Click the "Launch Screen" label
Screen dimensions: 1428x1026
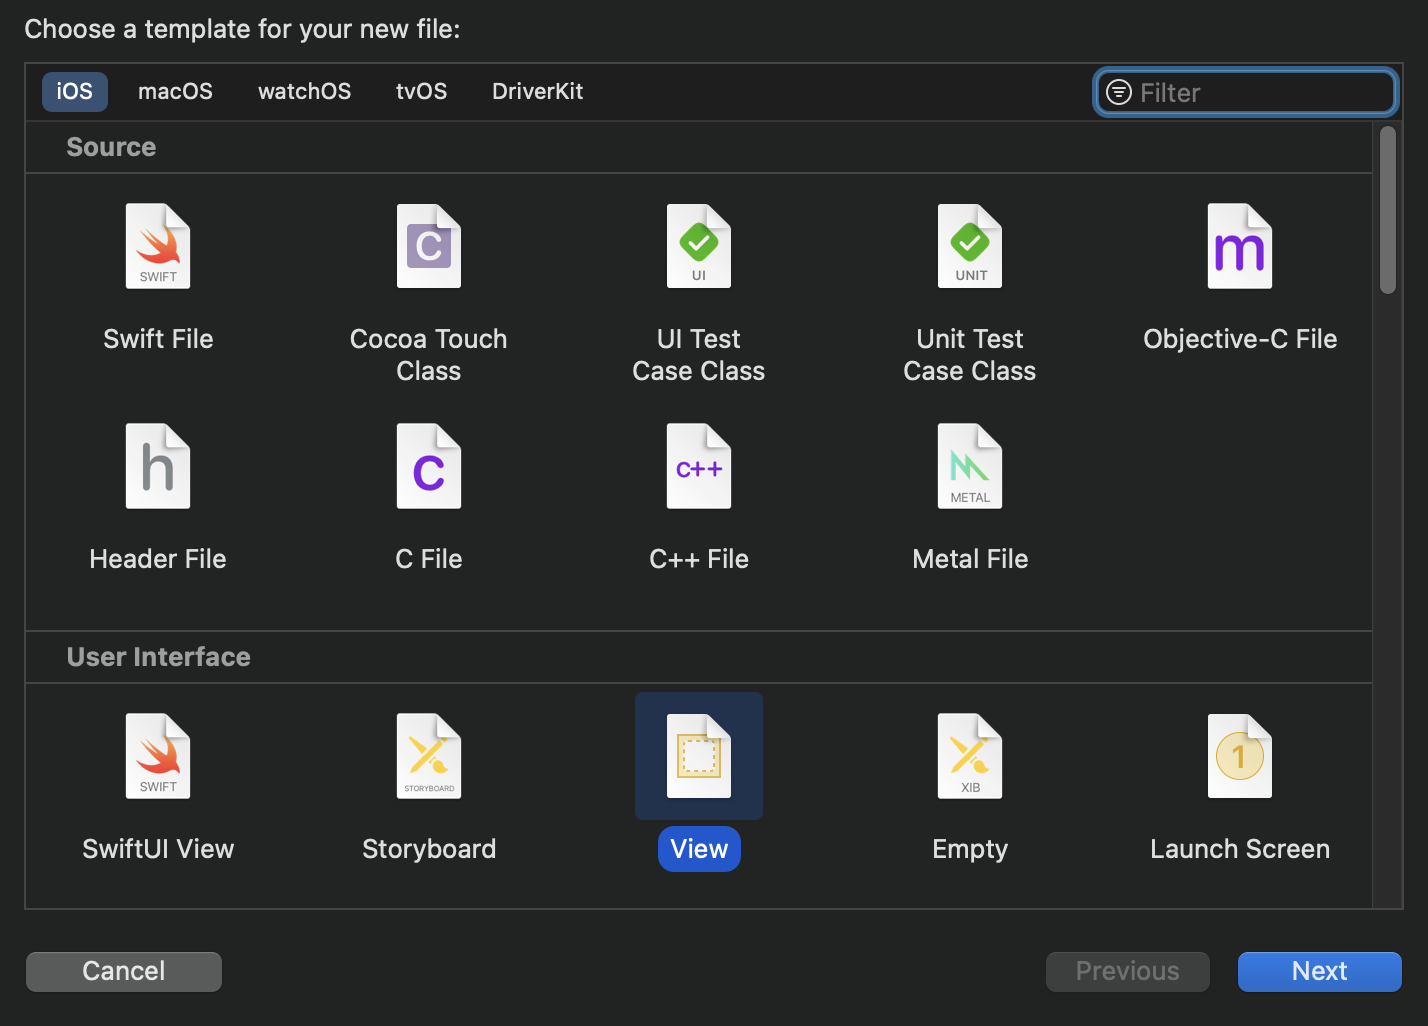(1240, 849)
